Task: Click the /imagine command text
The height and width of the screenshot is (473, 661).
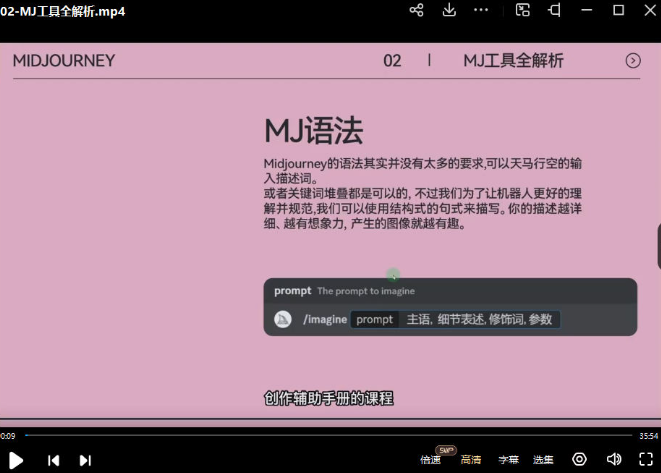Action: pos(325,320)
